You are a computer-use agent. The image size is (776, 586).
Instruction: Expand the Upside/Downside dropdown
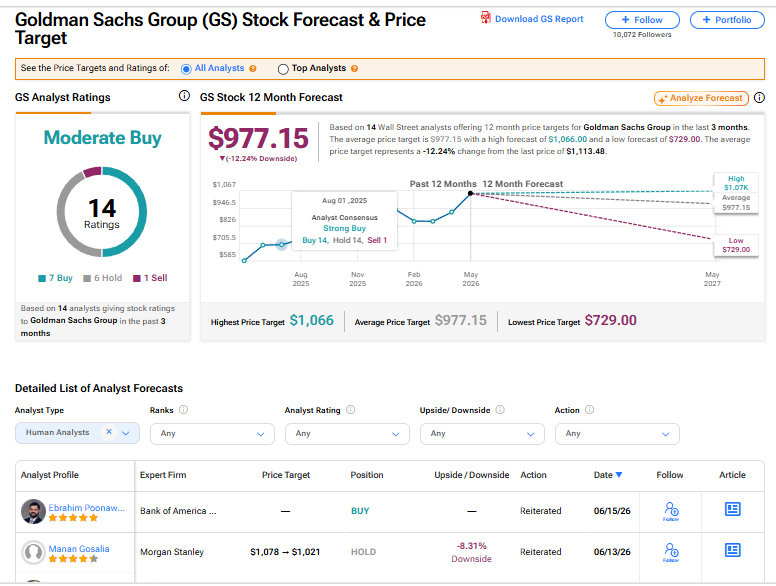tap(482, 434)
